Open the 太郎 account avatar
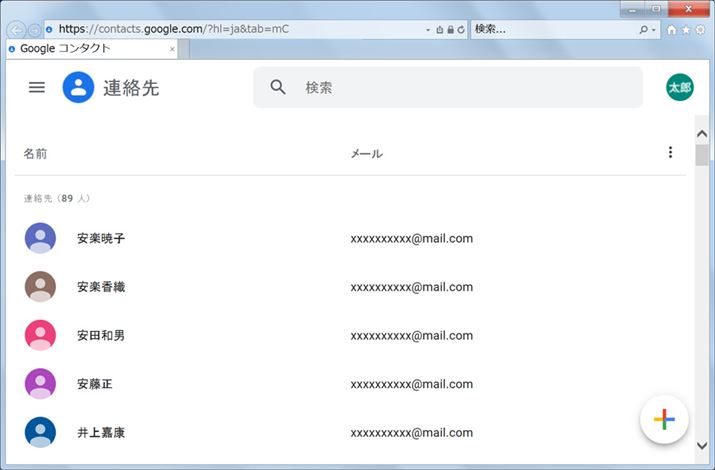715x470 pixels. coord(679,87)
